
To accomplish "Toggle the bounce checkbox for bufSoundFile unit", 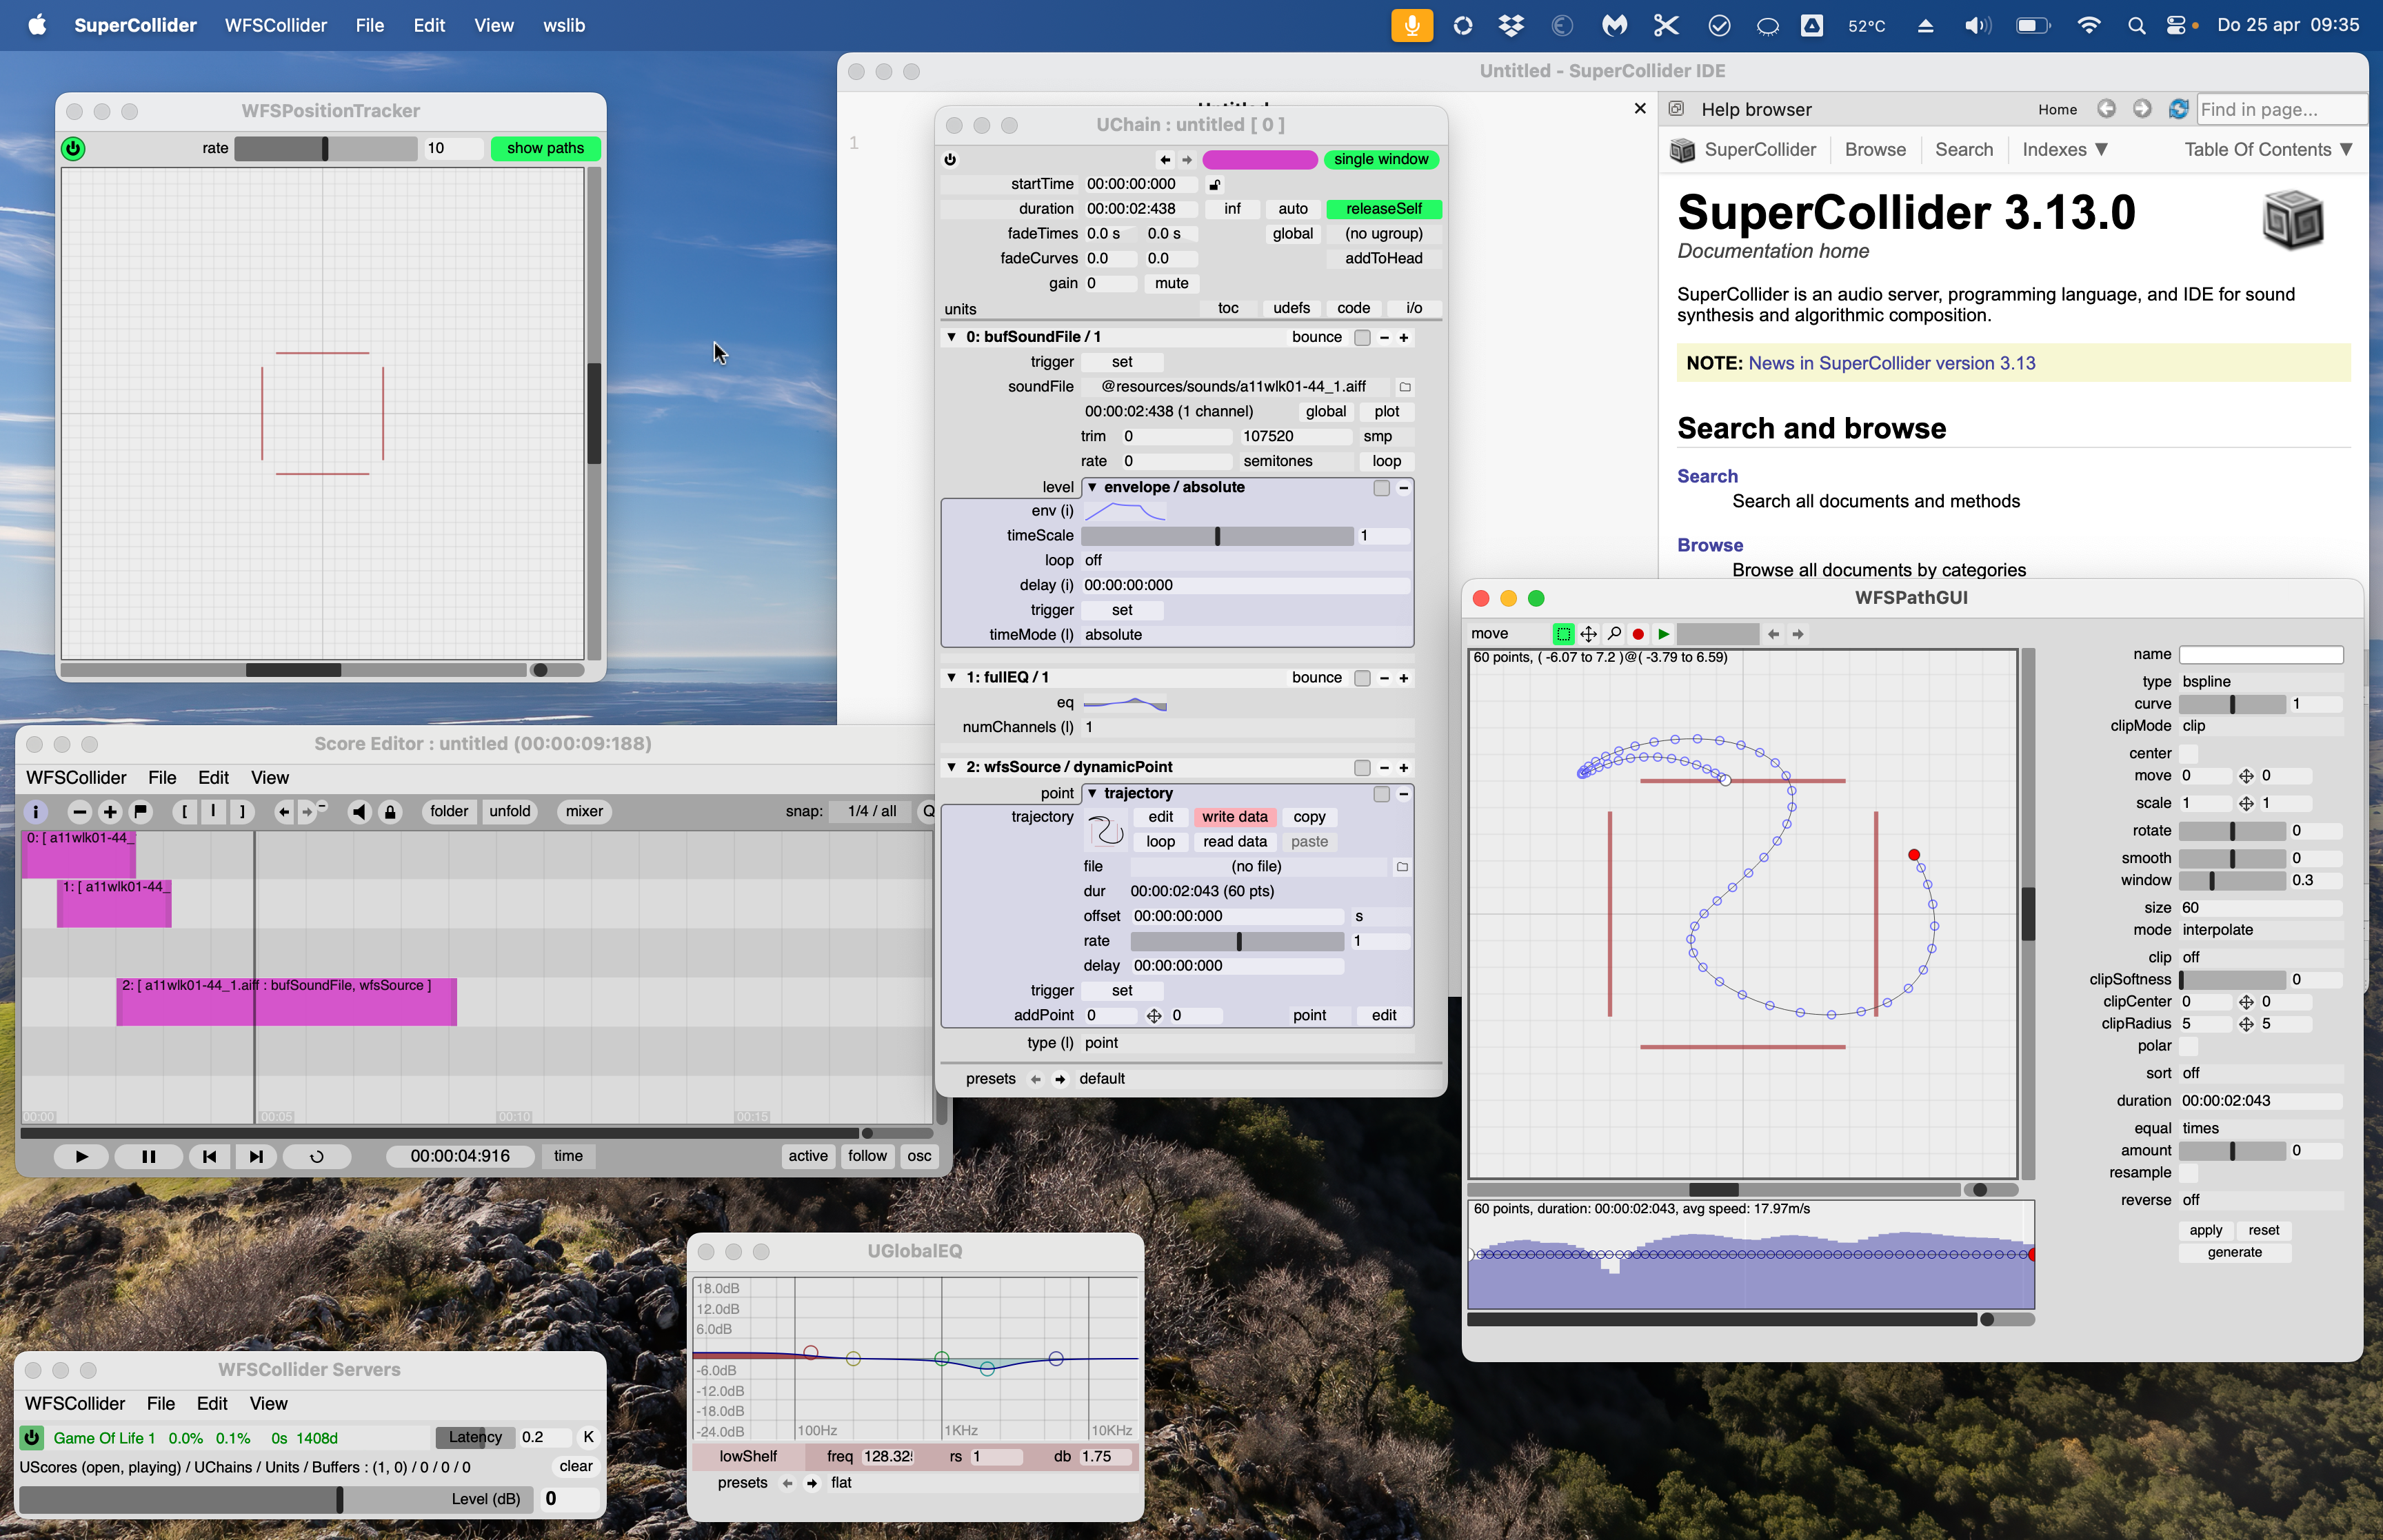I will [1362, 338].
